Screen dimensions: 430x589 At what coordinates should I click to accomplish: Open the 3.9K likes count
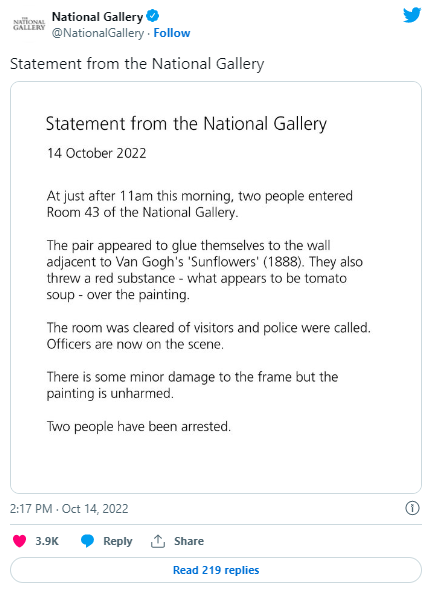coord(47,541)
